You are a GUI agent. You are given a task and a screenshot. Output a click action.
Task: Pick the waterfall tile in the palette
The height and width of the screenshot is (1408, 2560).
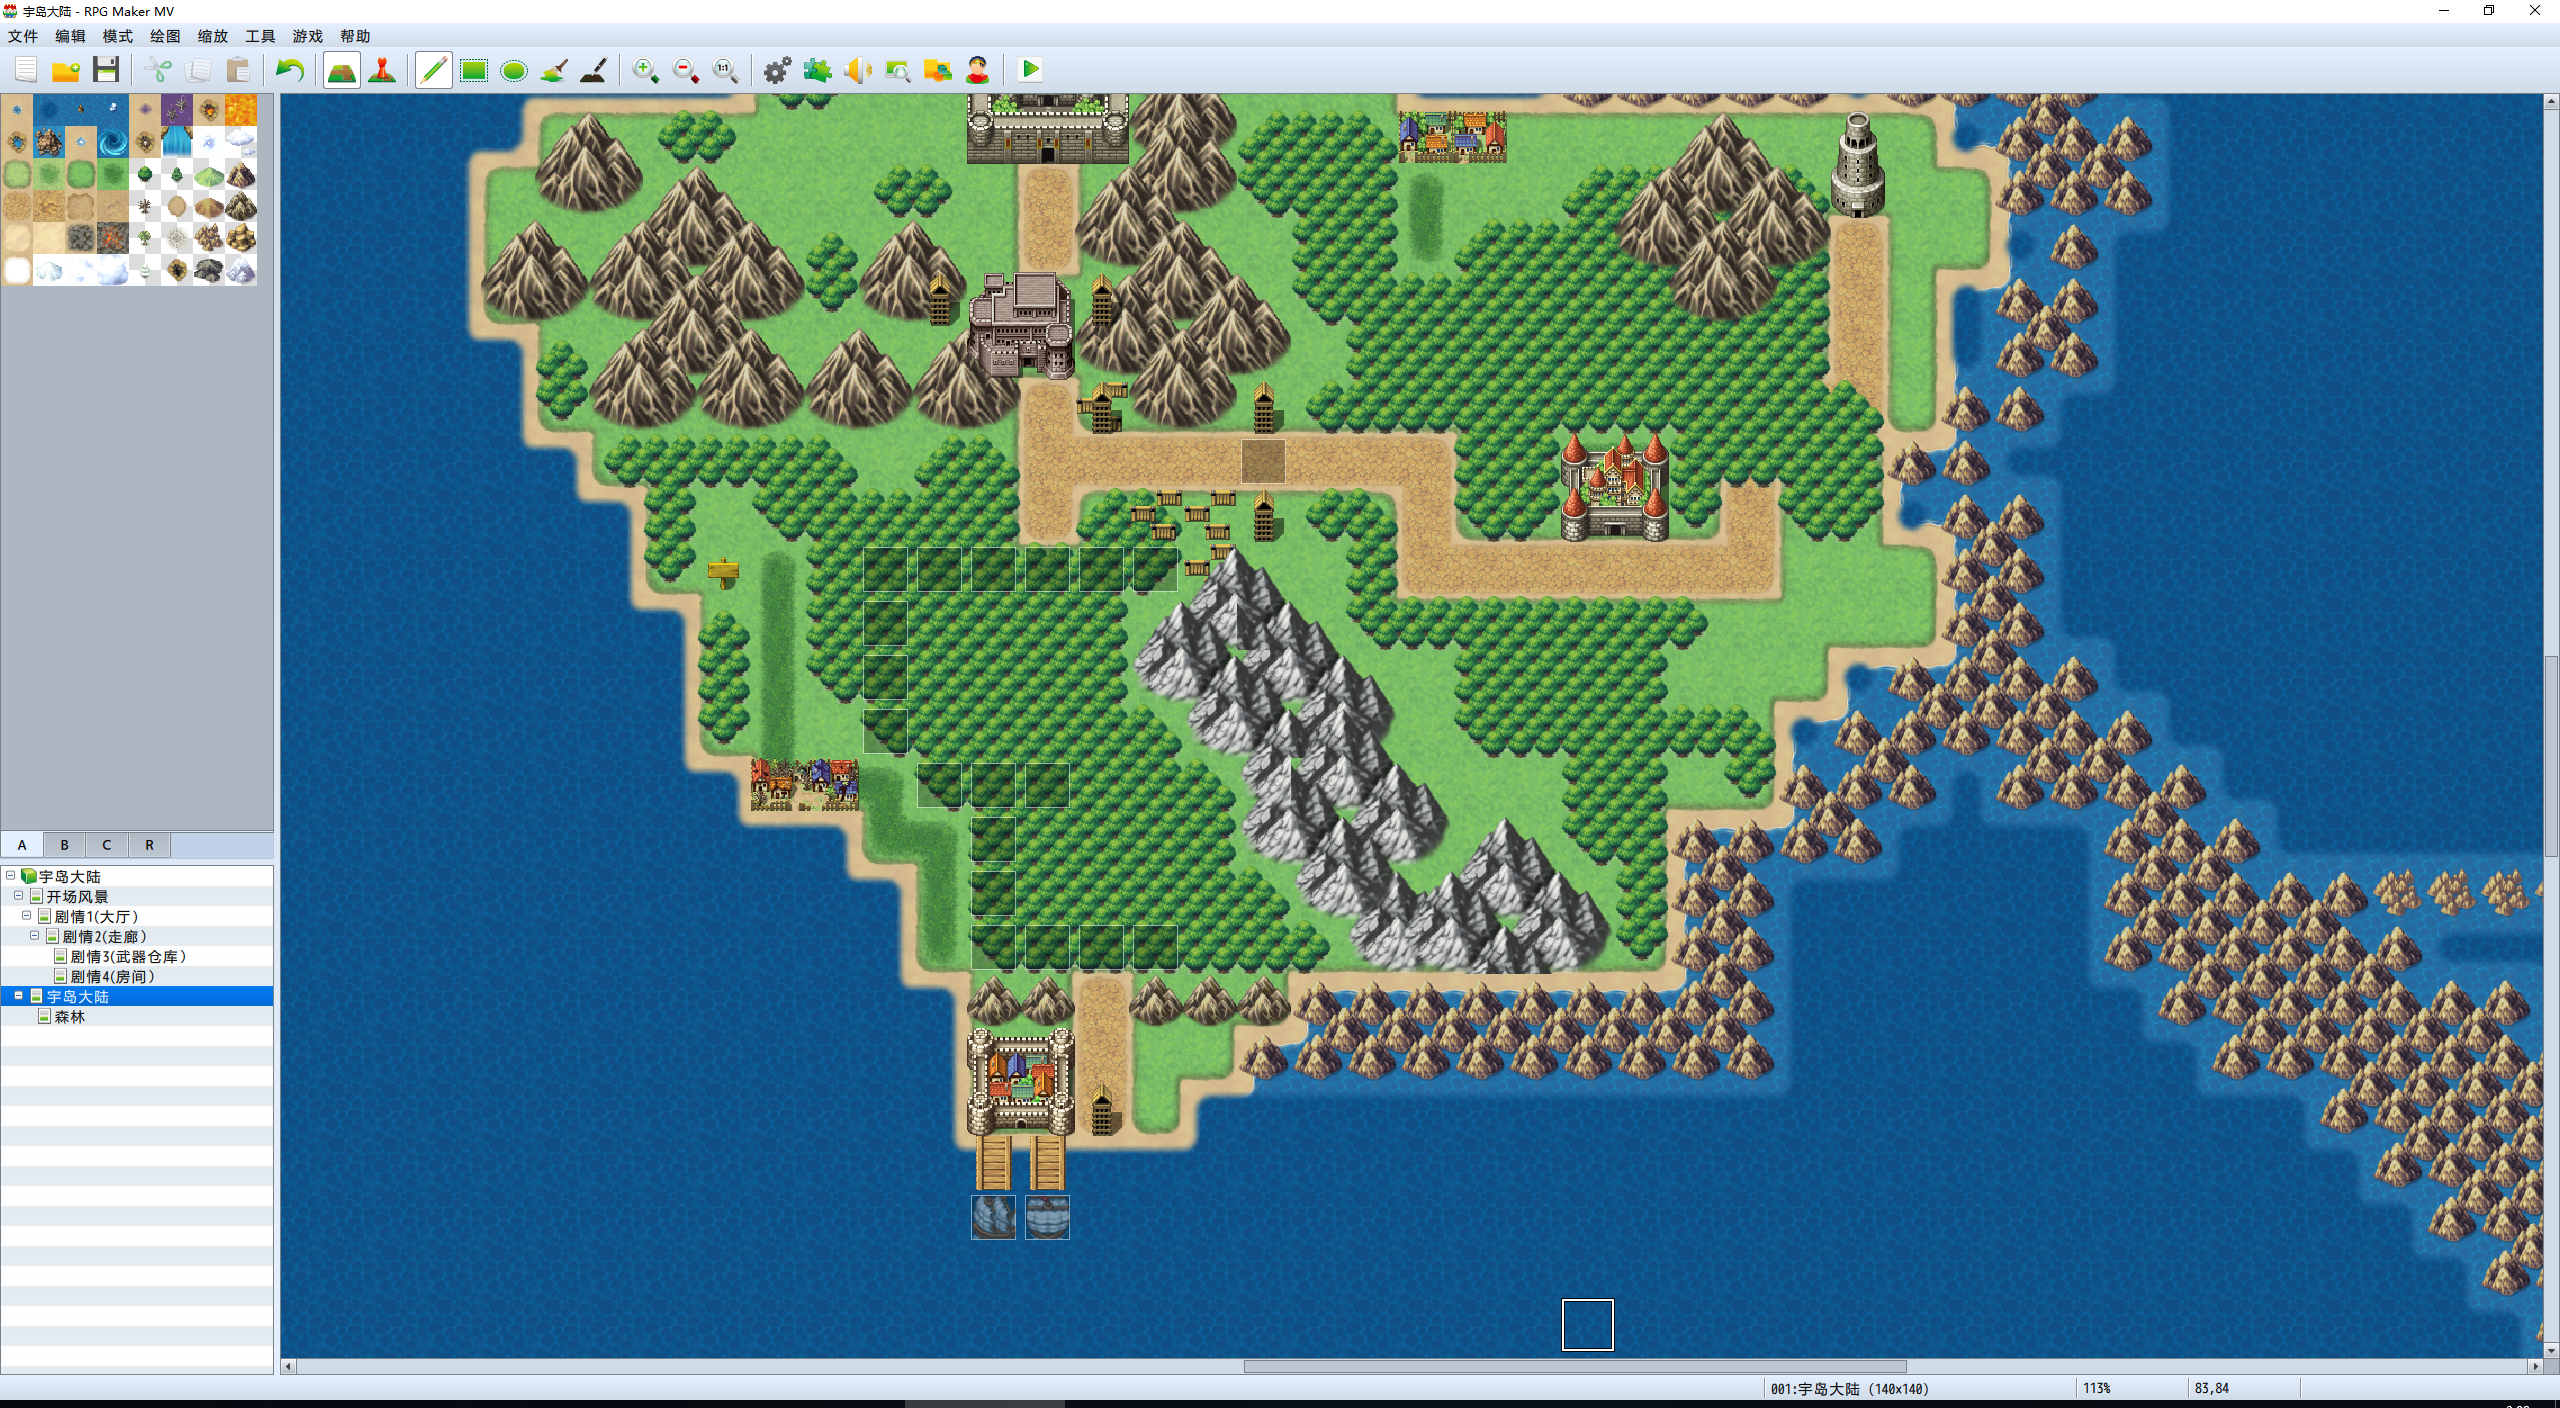point(177,142)
